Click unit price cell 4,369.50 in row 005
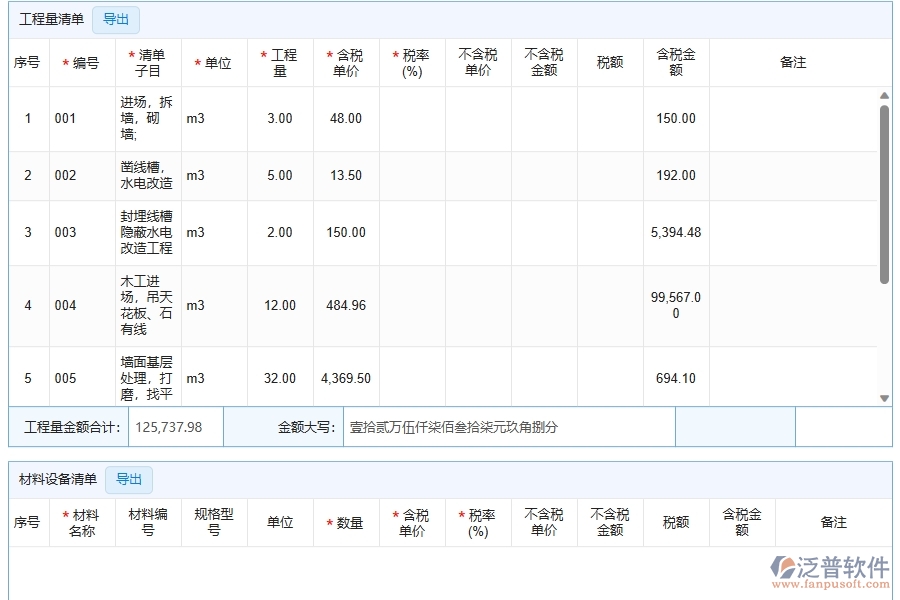Screen dimensions: 900x600 pyautogui.click(x=346, y=378)
